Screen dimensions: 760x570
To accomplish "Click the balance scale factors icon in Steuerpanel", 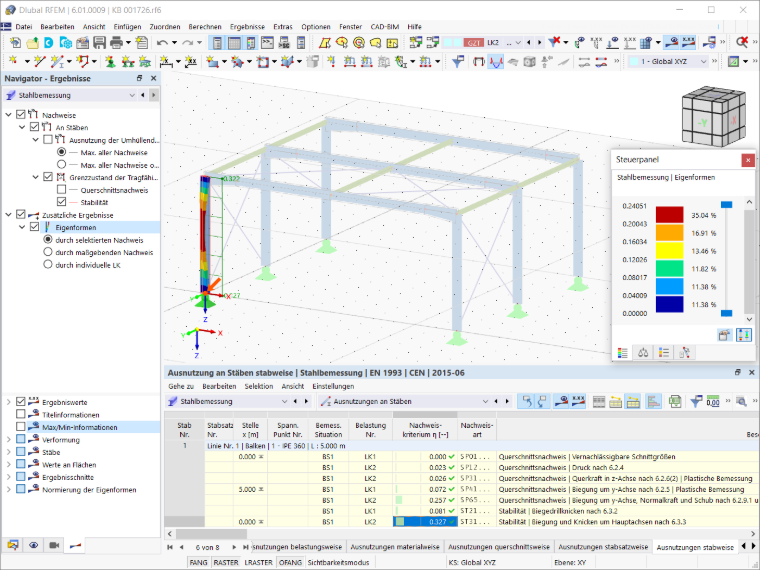I will pyautogui.click(x=643, y=352).
